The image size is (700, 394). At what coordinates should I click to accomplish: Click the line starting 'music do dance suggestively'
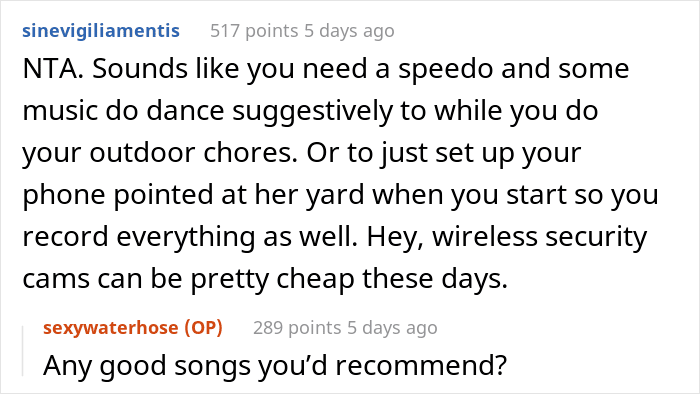click(310, 112)
